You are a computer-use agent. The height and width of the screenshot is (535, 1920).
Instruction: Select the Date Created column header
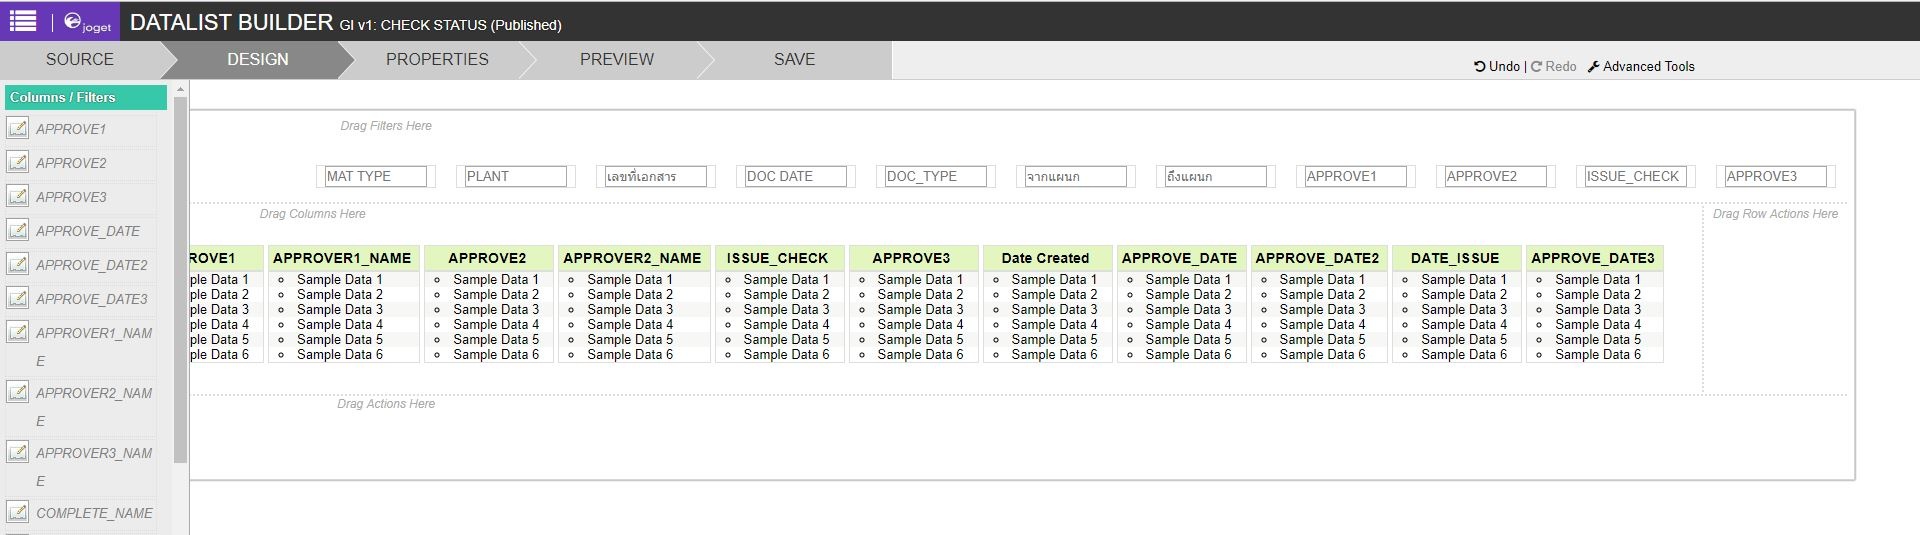[1045, 258]
